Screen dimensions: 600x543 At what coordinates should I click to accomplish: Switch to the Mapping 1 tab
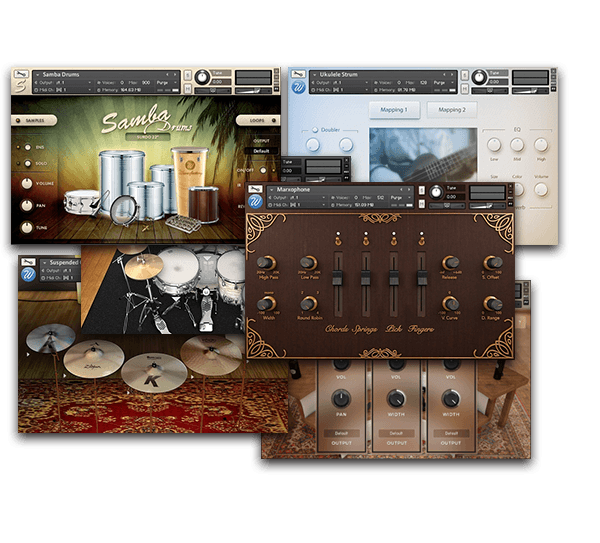click(394, 110)
